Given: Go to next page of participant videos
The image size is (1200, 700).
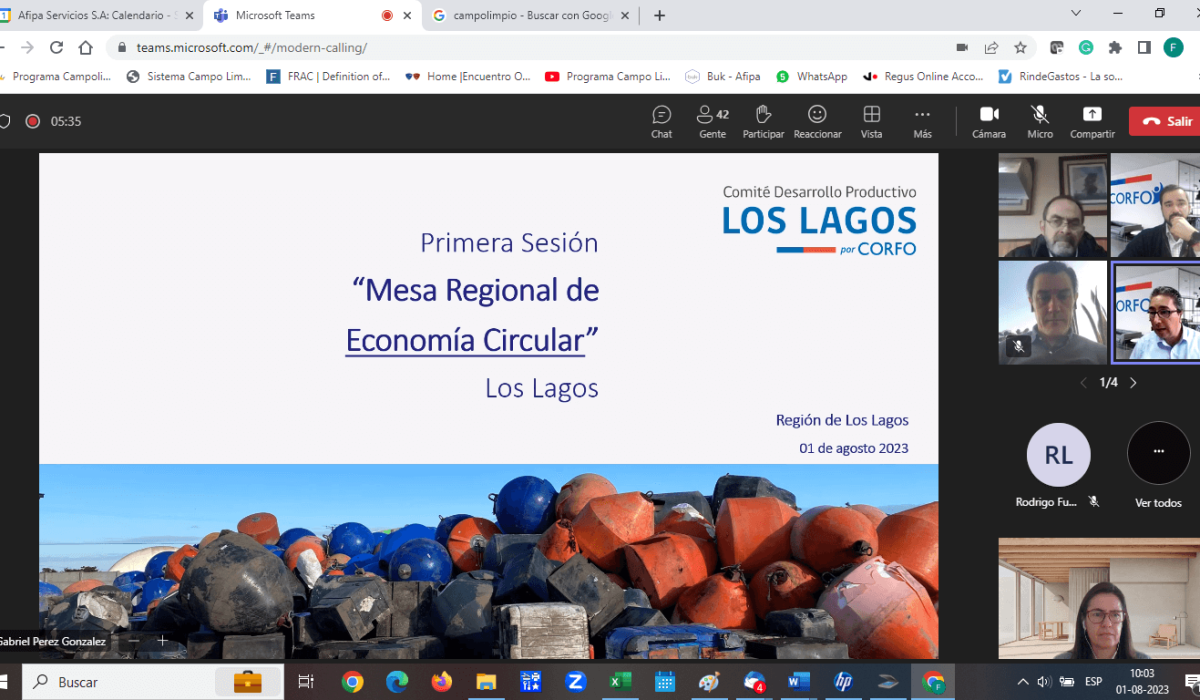Looking at the screenshot, I should pyautogui.click(x=1133, y=383).
